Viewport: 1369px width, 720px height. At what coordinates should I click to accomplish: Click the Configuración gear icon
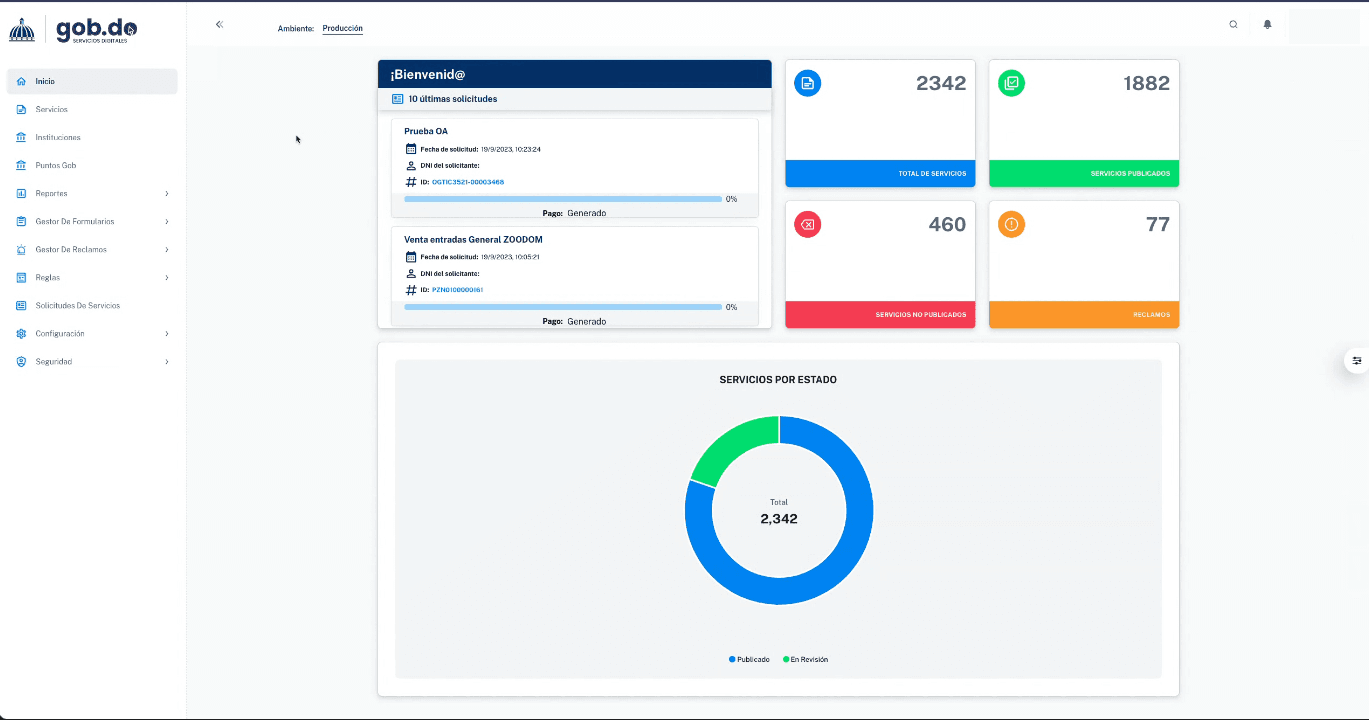[21, 333]
